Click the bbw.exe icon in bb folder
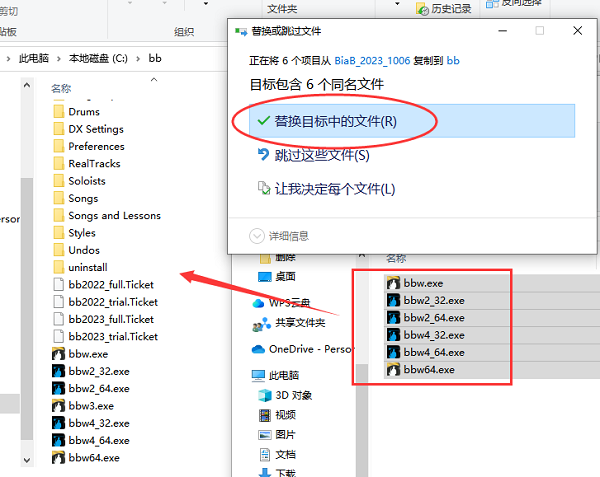This screenshot has height=477, width=600. pyautogui.click(x=59, y=354)
